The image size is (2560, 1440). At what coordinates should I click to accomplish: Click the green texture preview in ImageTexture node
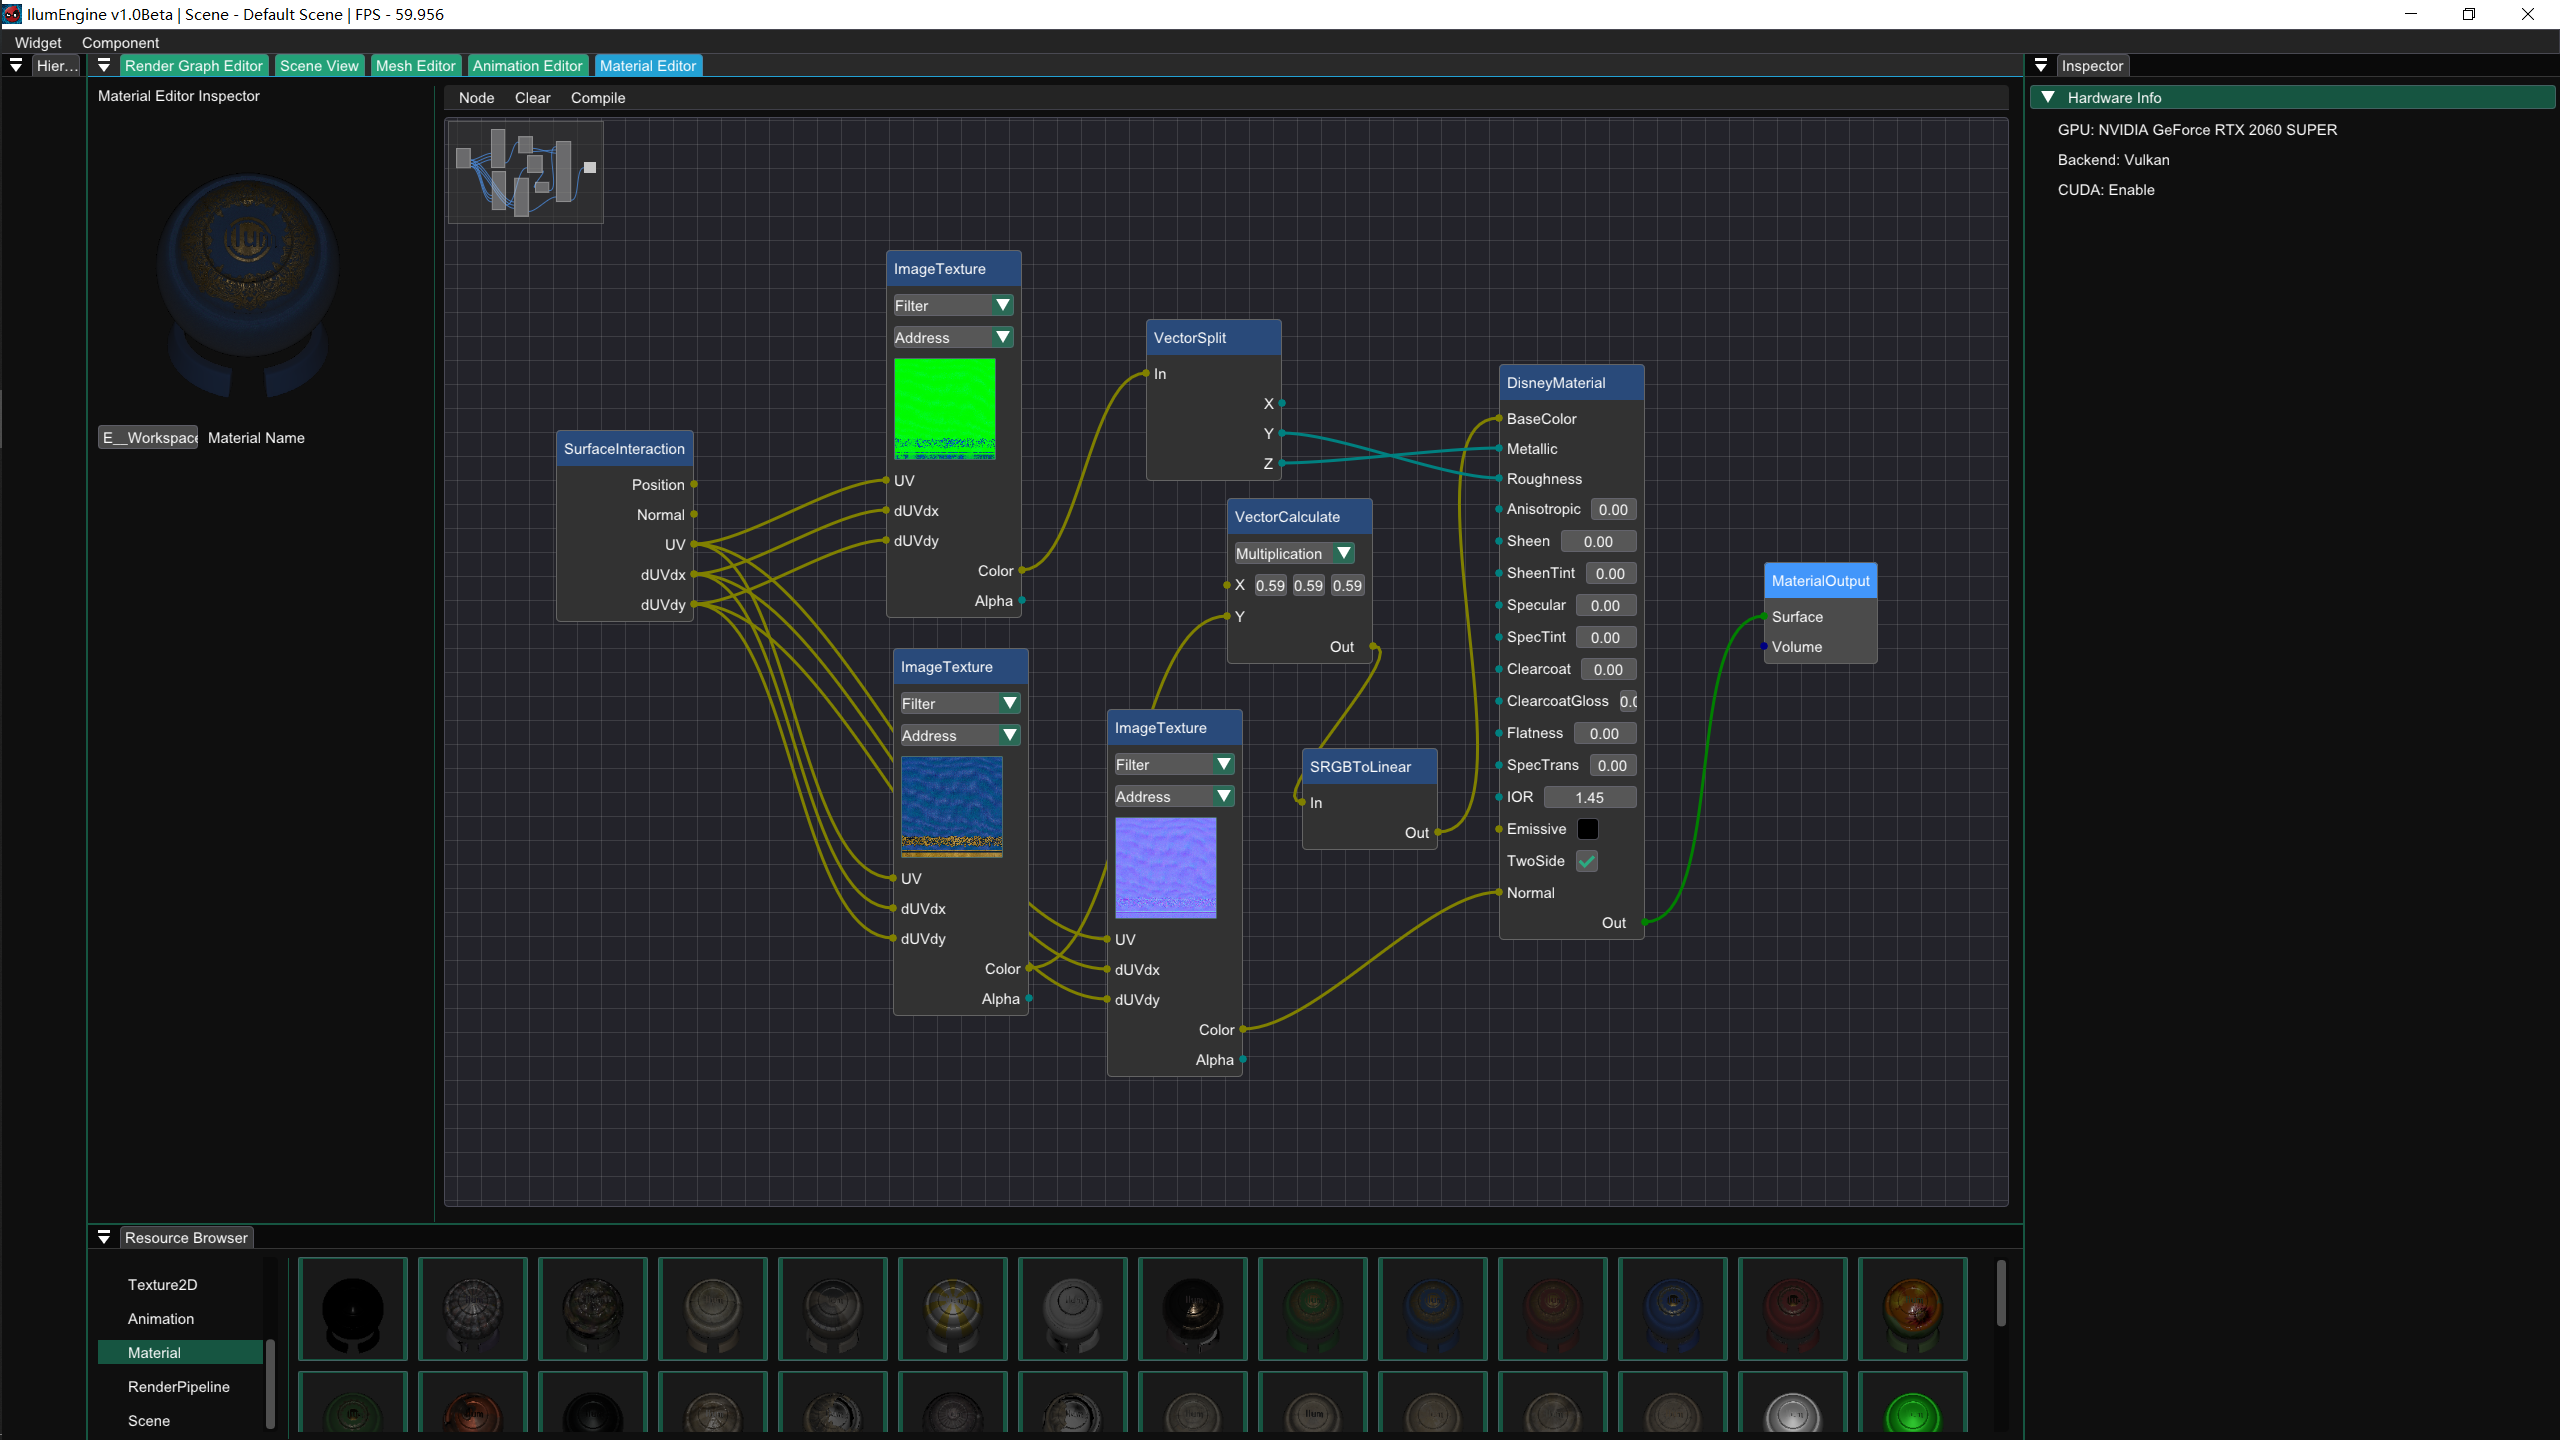[x=944, y=408]
